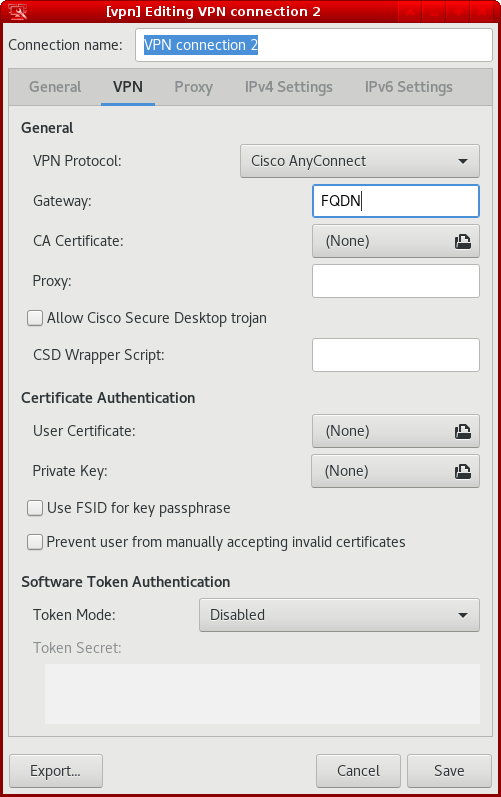Toggle Use FSID for key passphrase
This screenshot has width=501, height=797.
(x=35, y=508)
